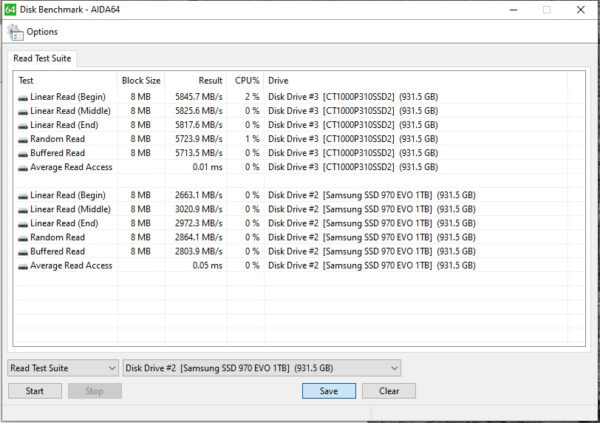Image resolution: width=600 pixels, height=423 pixels.
Task: Click drive icon beside 0.05 ms Average Read Access
Action: click(23, 266)
